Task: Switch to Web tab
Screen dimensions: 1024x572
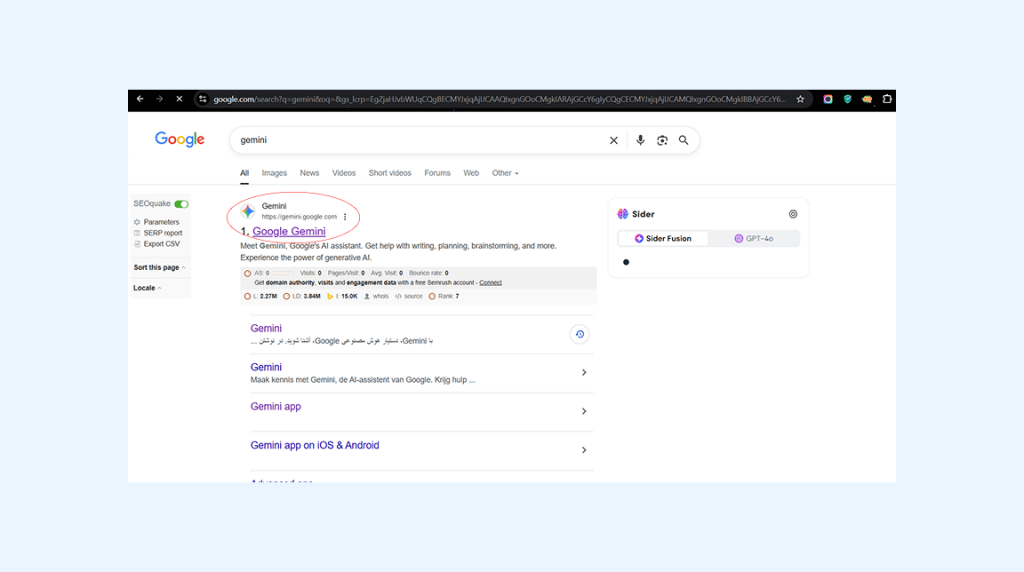Action: pyautogui.click(x=471, y=173)
